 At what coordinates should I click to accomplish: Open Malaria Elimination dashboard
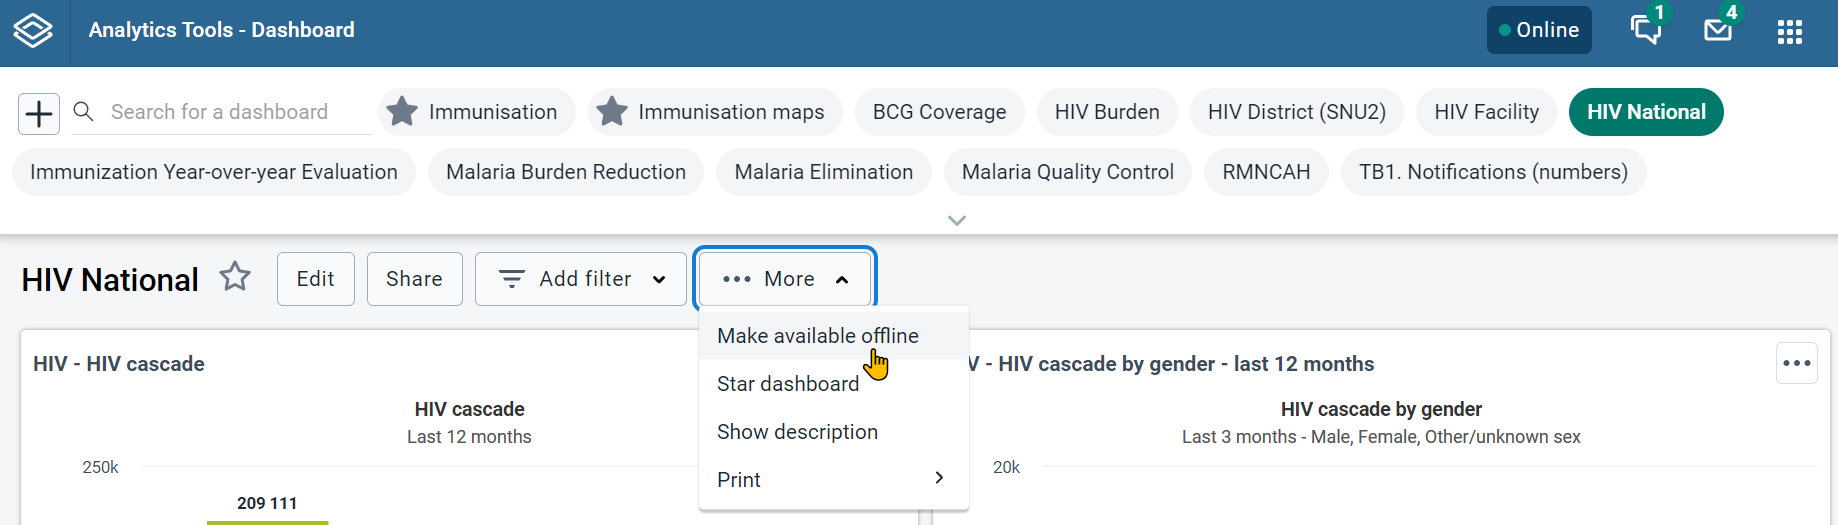(x=824, y=172)
